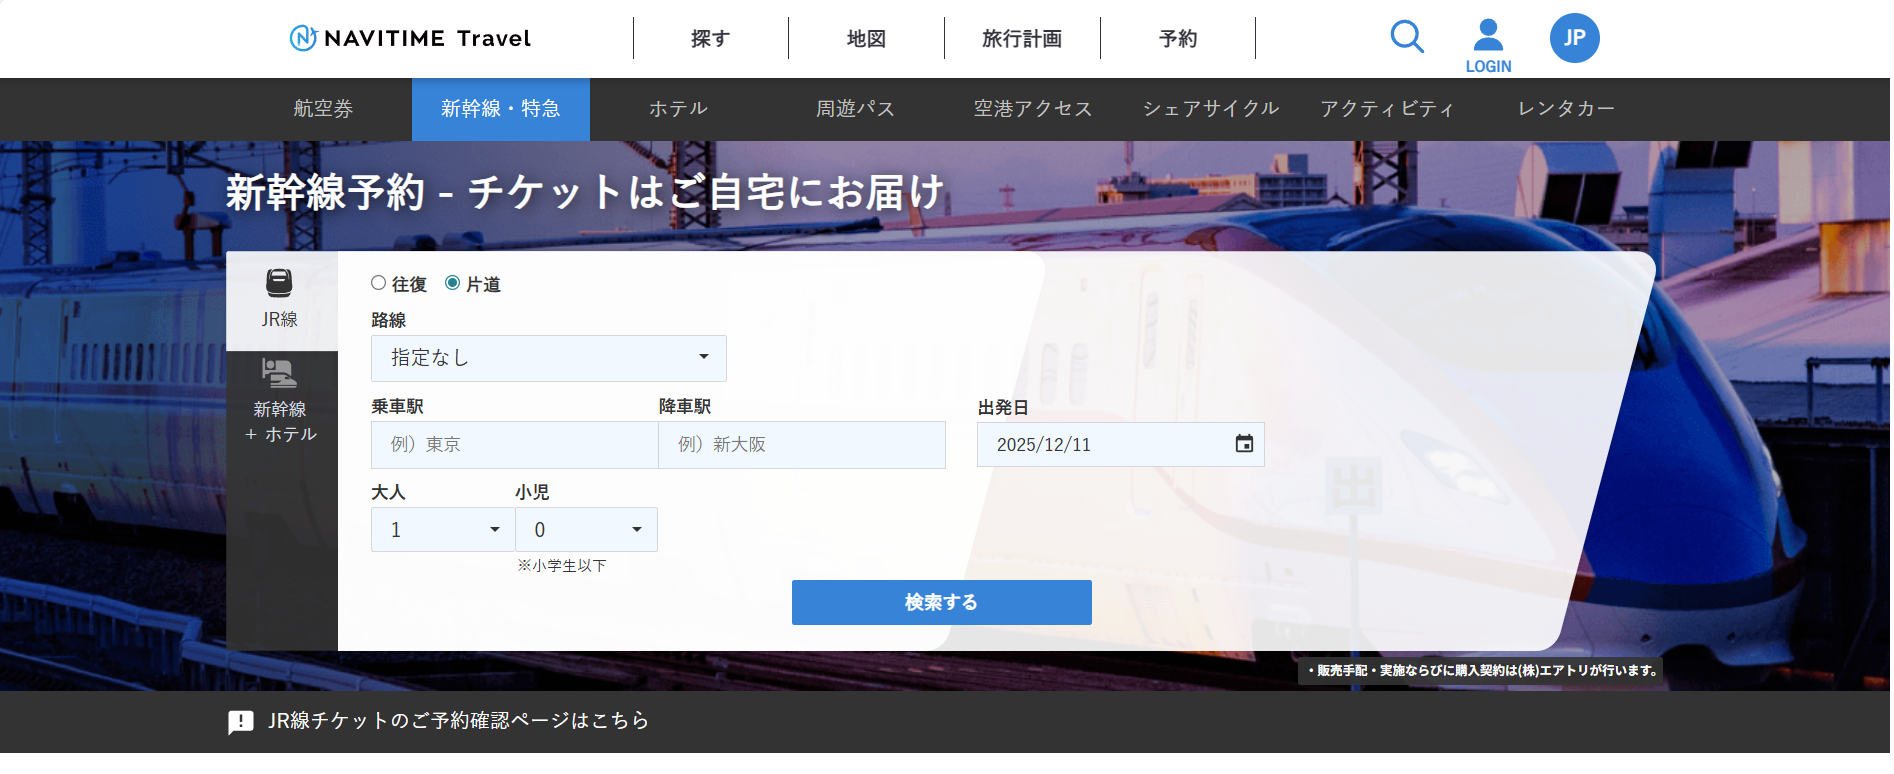Viewport: 1894px width, 774px height.
Task: Select the 片道 one-way radio button
Action: [x=453, y=283]
